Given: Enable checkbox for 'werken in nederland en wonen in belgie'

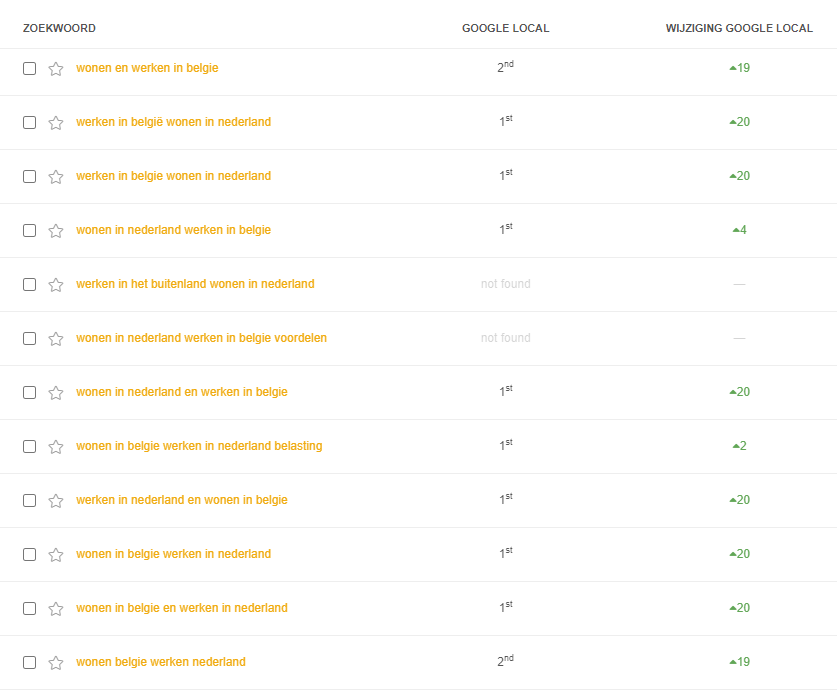Looking at the screenshot, I should click(29, 500).
